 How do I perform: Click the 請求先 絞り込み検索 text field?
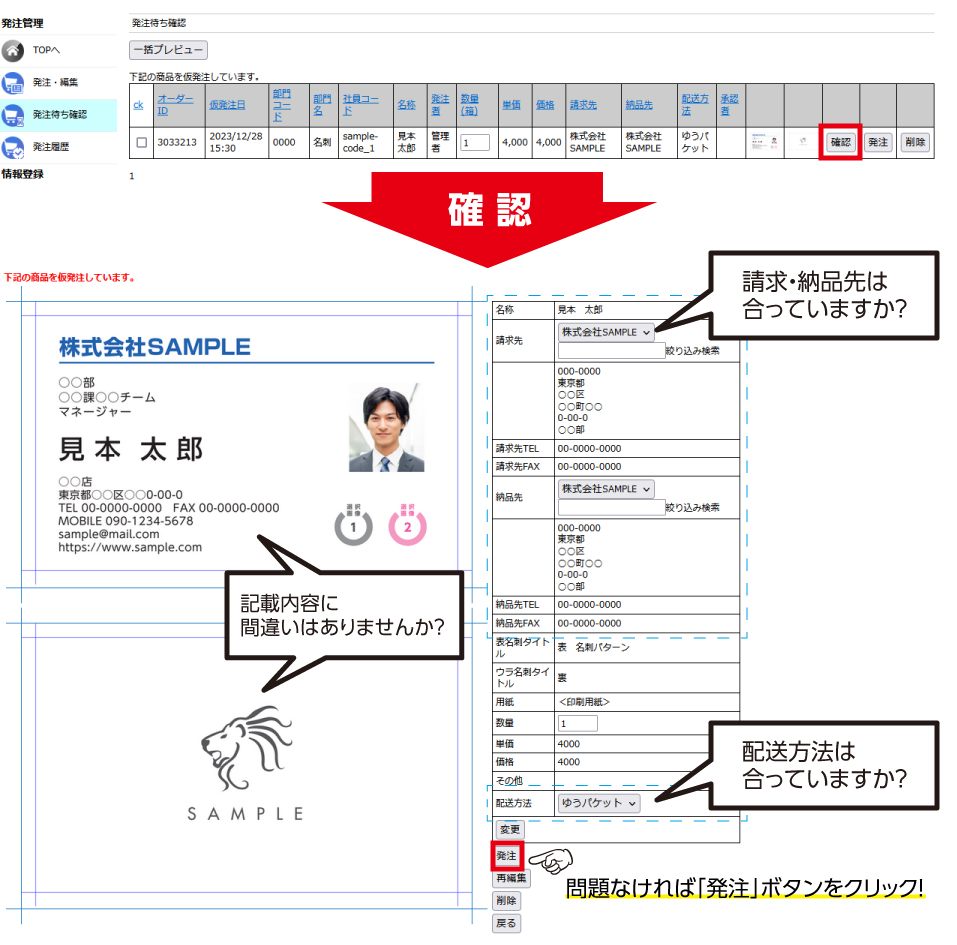click(611, 351)
